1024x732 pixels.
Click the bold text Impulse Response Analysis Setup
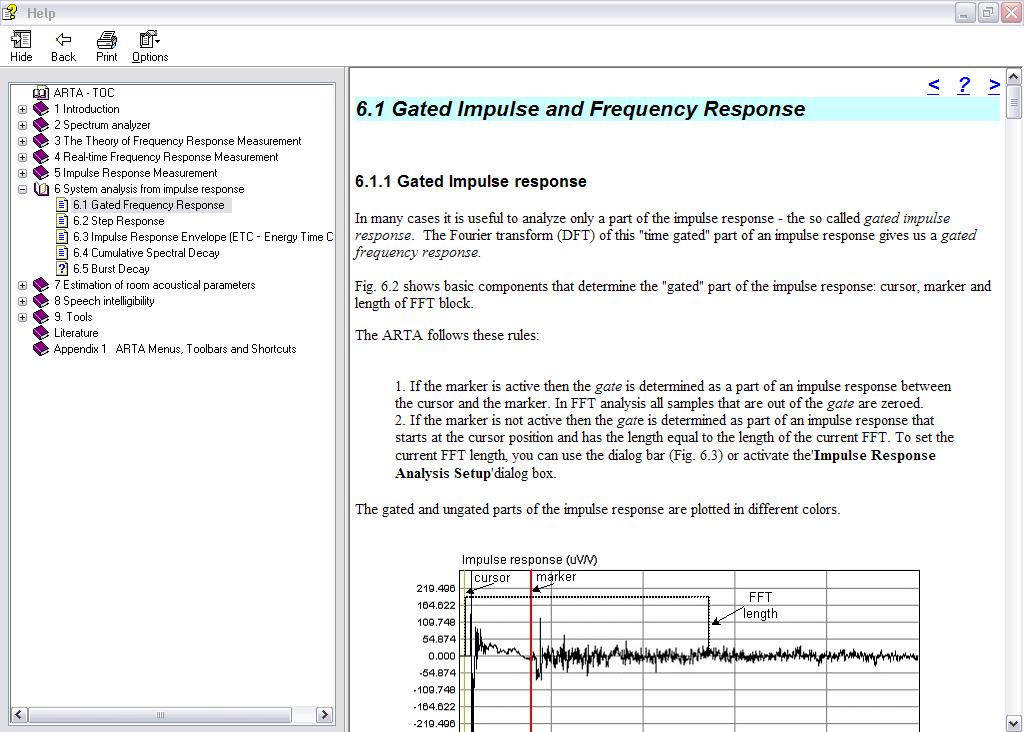(x=665, y=464)
